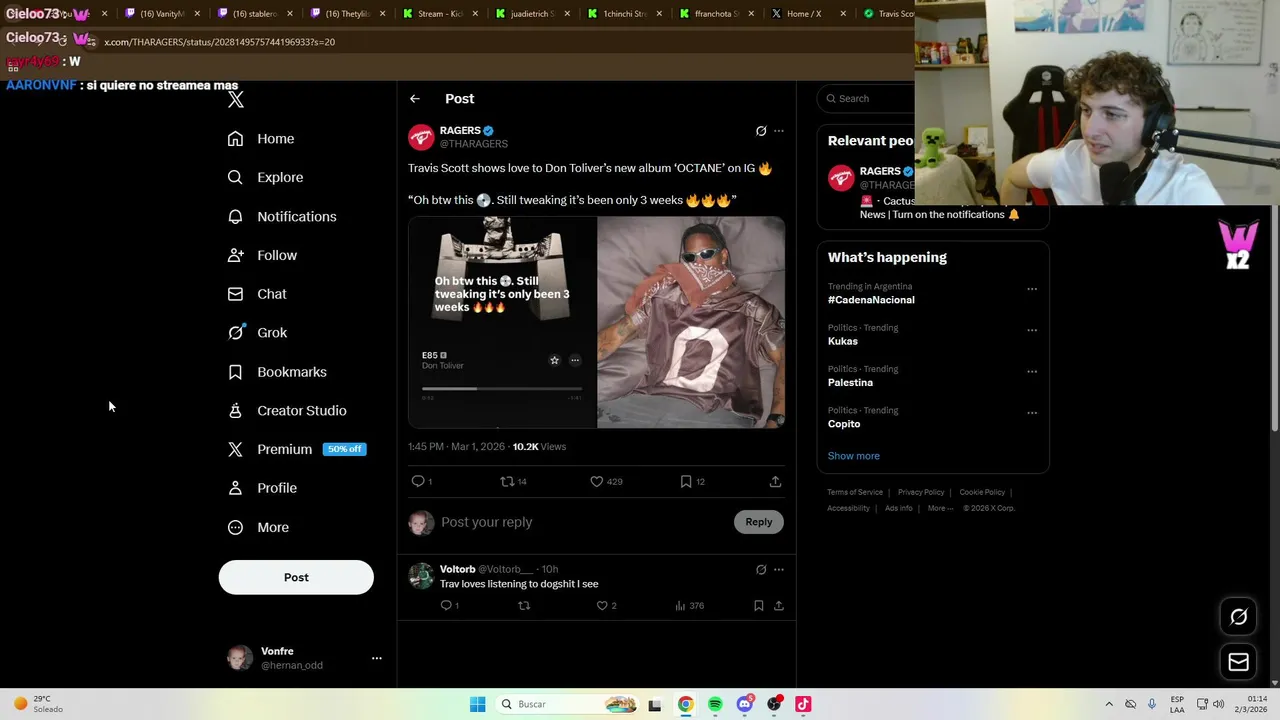Open options for #CadenaNacional trend
This screenshot has height=720, width=1280.
pyautogui.click(x=1032, y=289)
